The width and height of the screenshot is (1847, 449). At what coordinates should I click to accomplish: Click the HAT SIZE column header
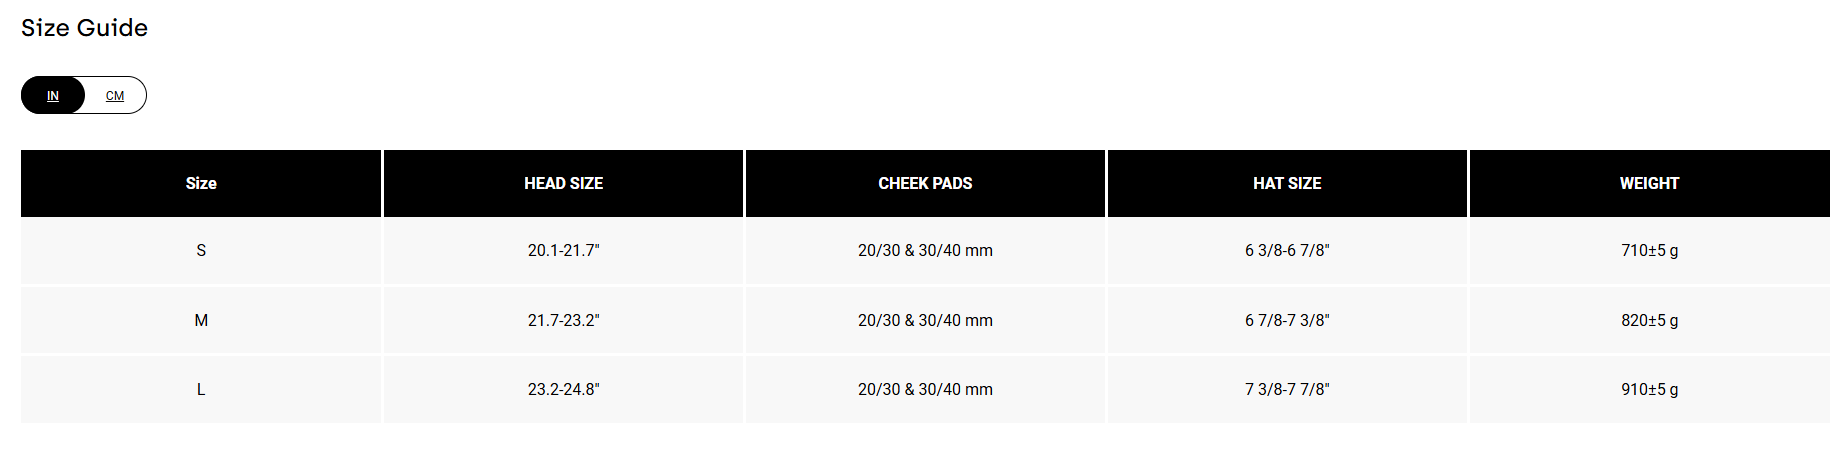[1287, 183]
